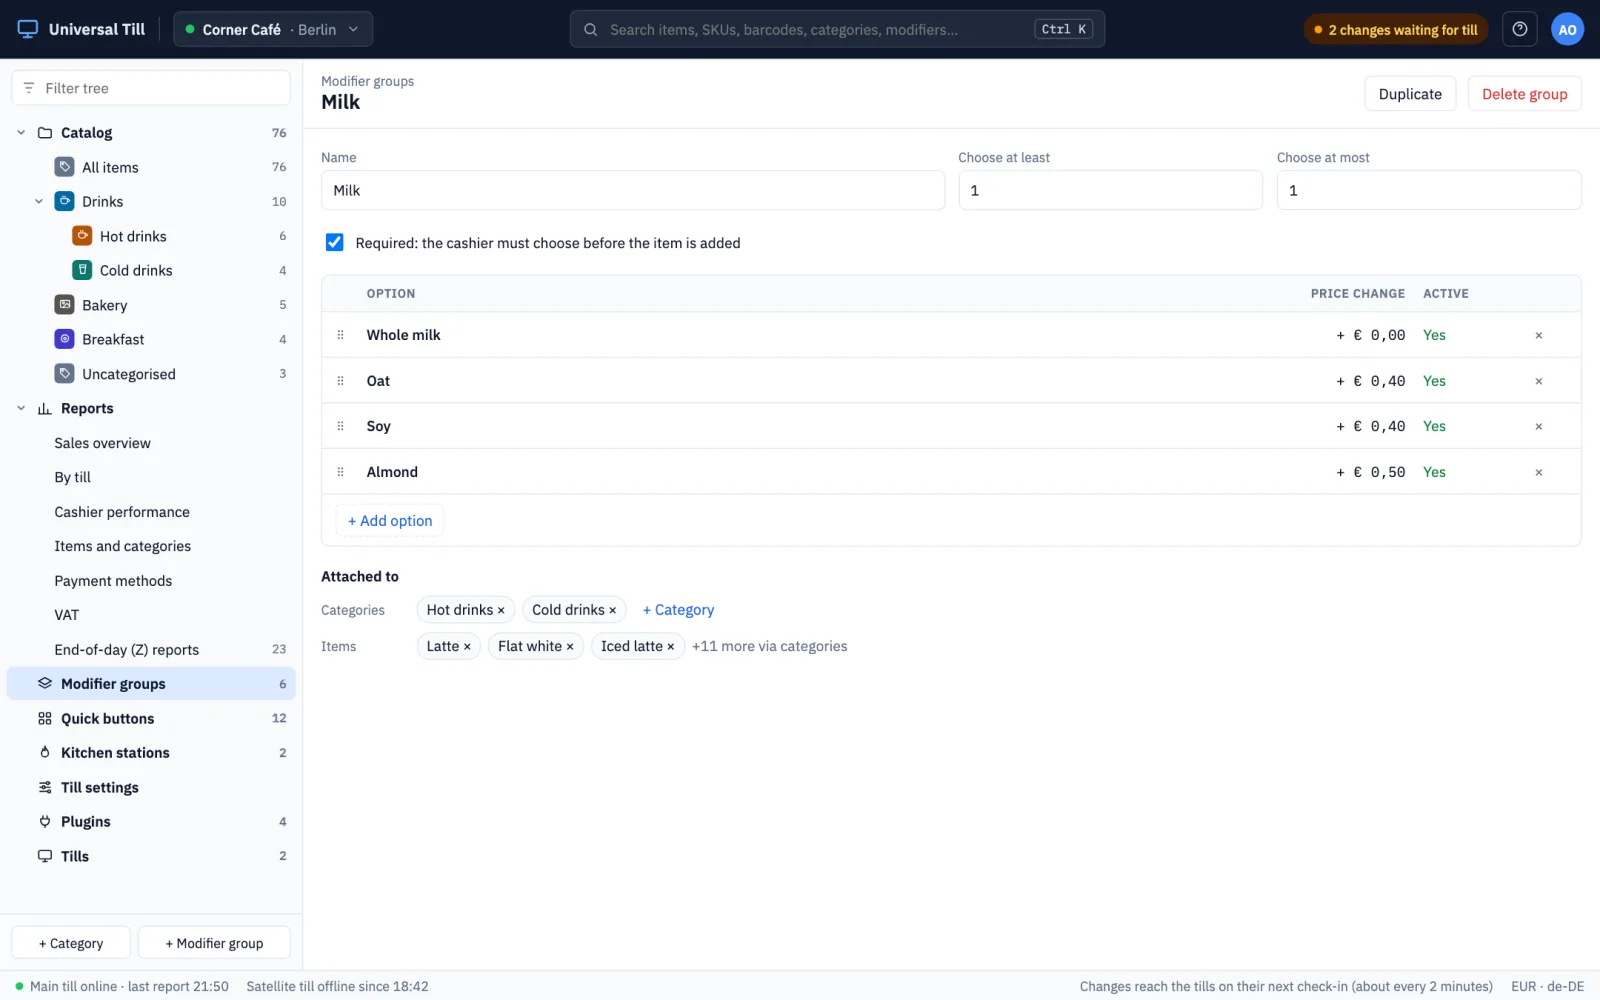Screen dimensions: 1600x1000
Task: Open Quick buttons in sidebar
Action: 151,718
